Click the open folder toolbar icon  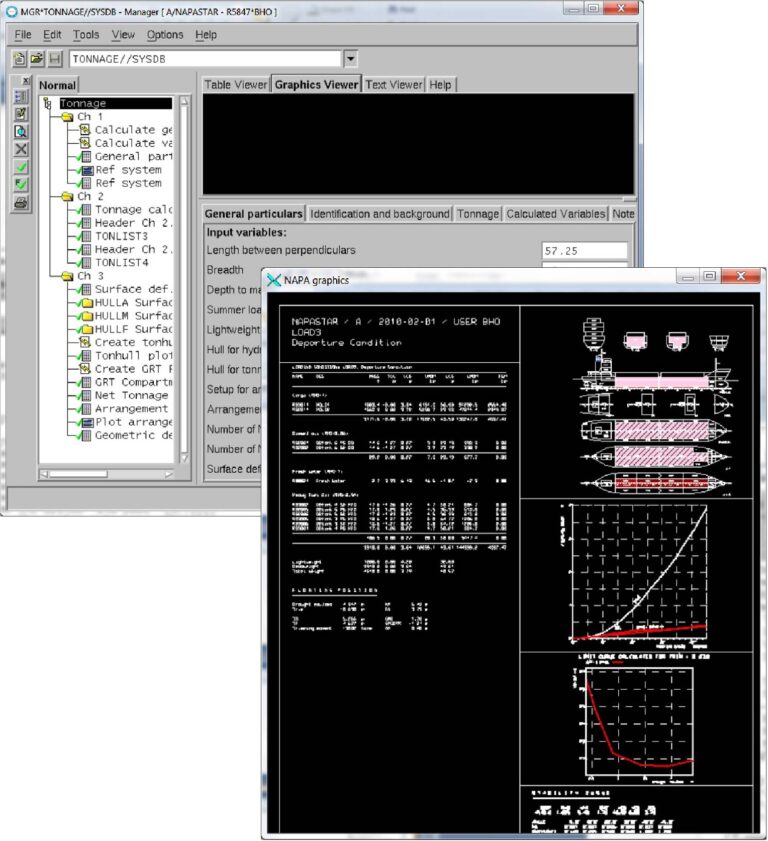(x=36, y=58)
